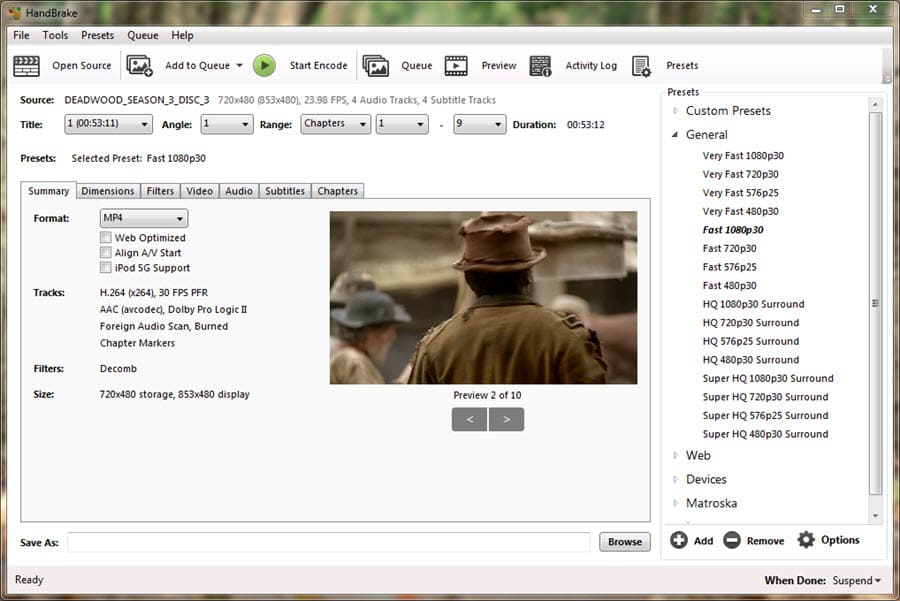This screenshot has width=900, height=601.
Task: Toggle the Align A/V Start checkbox
Action: (x=106, y=253)
